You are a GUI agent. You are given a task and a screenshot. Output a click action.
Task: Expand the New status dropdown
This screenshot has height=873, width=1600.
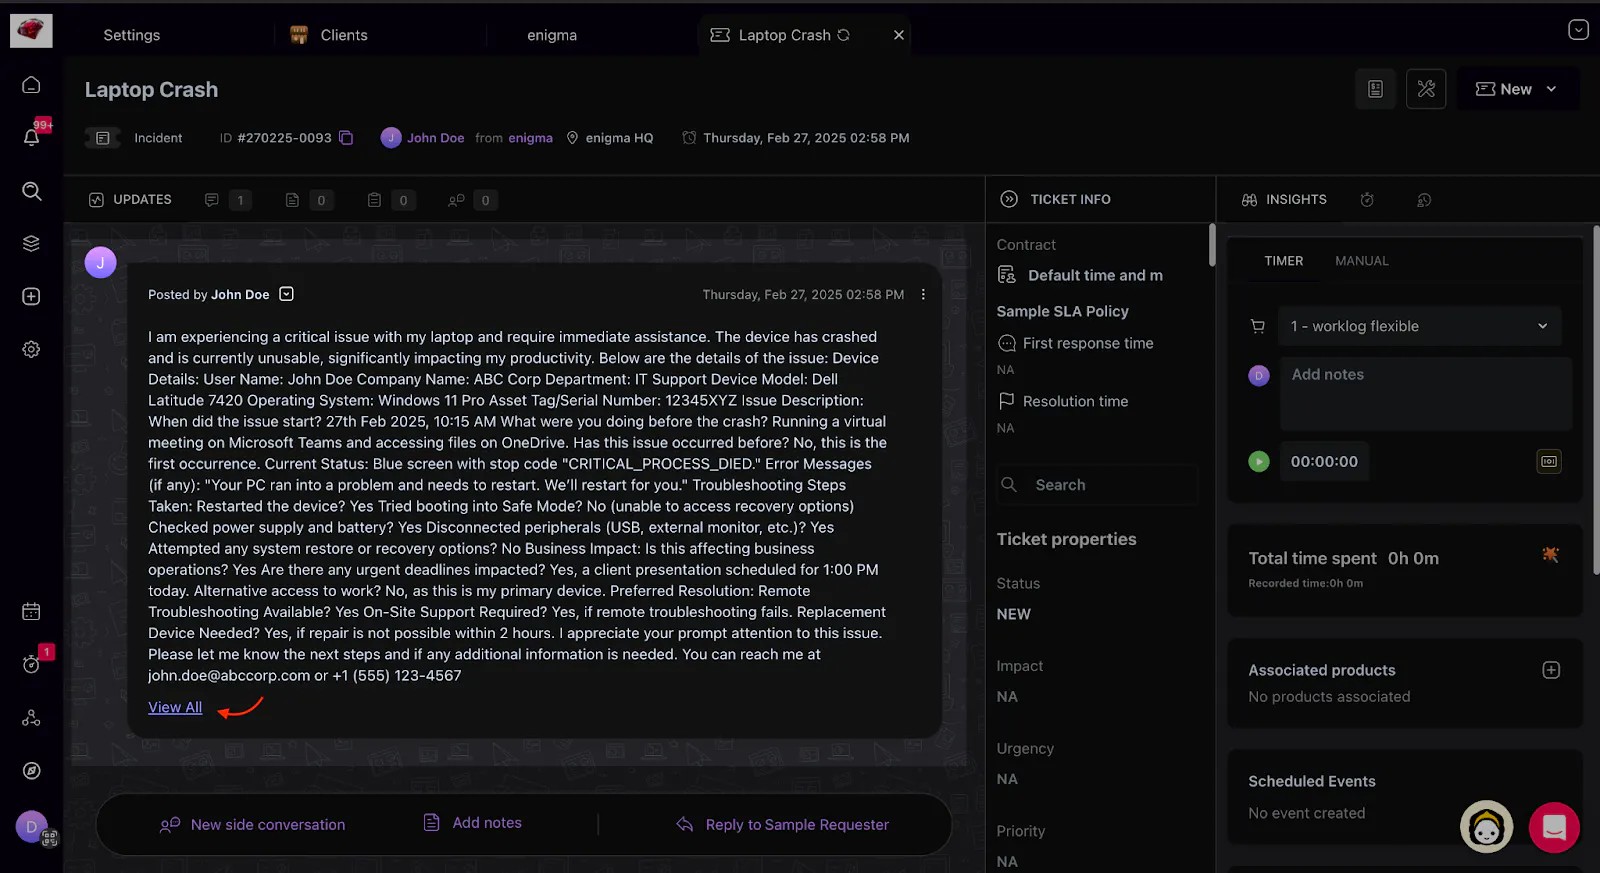click(1517, 89)
